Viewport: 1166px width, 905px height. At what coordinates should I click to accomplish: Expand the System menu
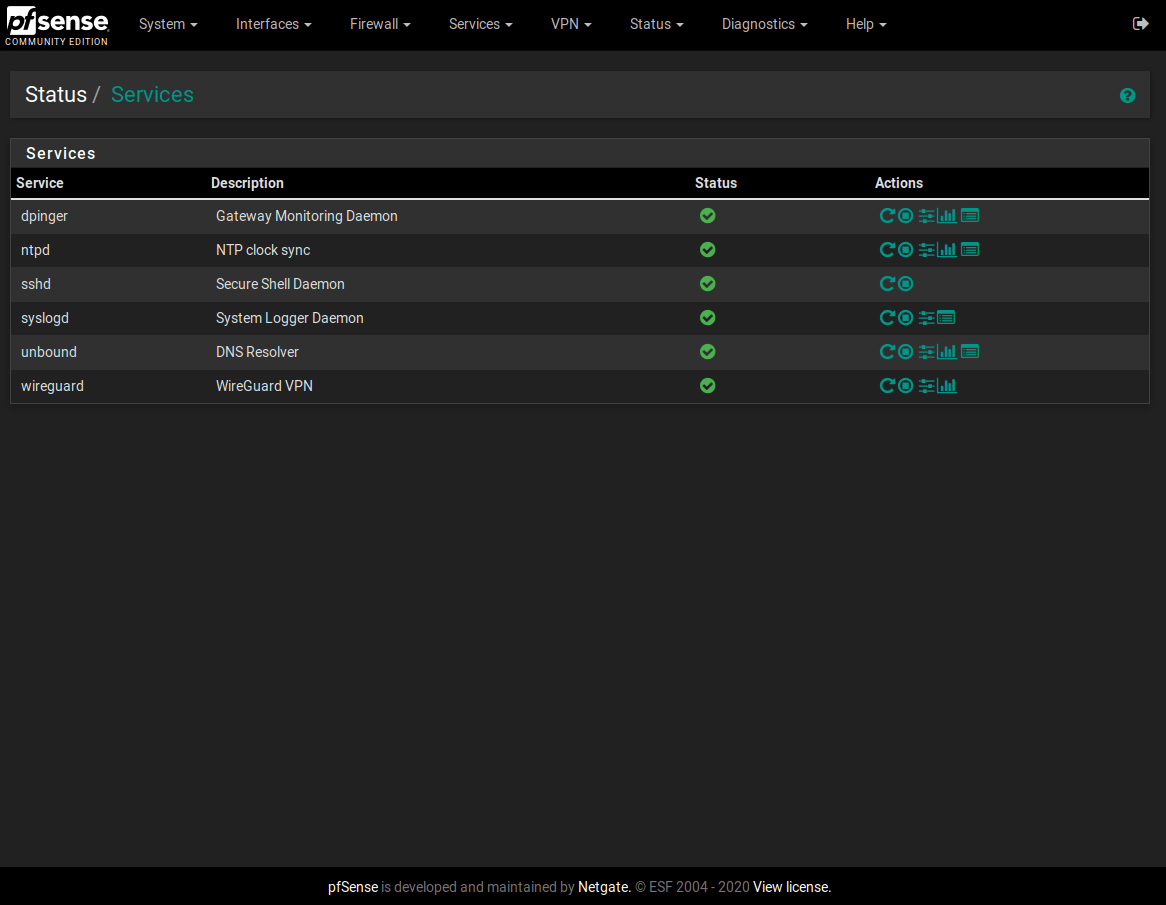point(167,24)
